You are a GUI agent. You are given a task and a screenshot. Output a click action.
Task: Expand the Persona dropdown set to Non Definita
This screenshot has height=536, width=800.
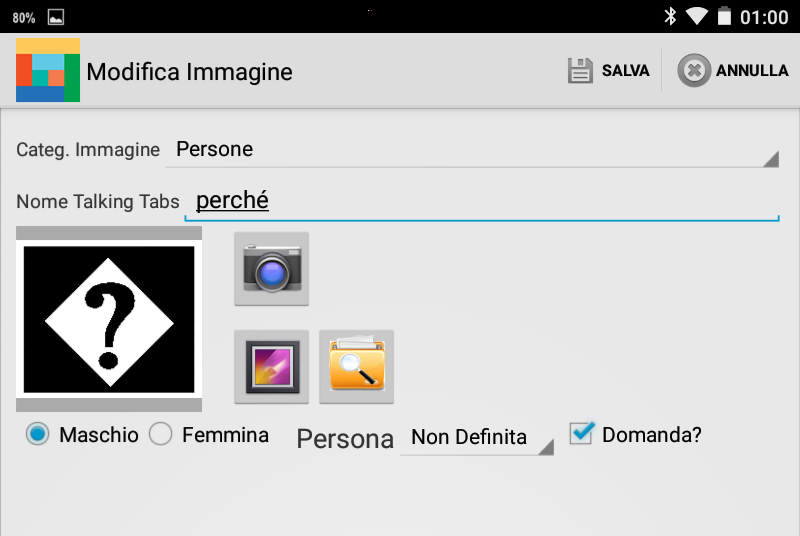click(x=476, y=438)
